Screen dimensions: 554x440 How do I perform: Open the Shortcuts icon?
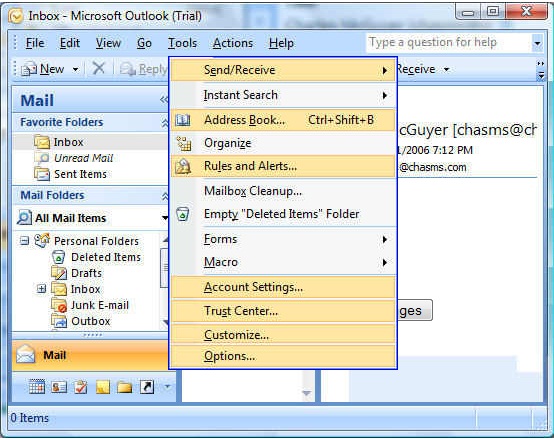point(147,387)
